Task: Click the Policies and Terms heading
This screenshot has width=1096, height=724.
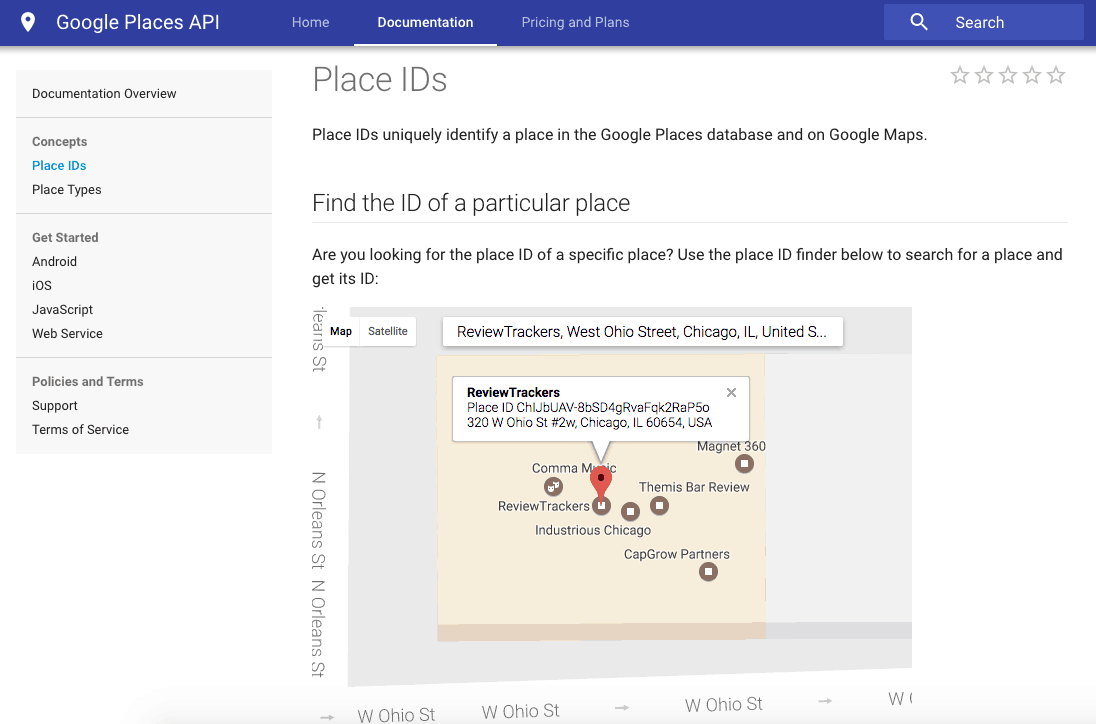Action: pyautogui.click(x=87, y=382)
